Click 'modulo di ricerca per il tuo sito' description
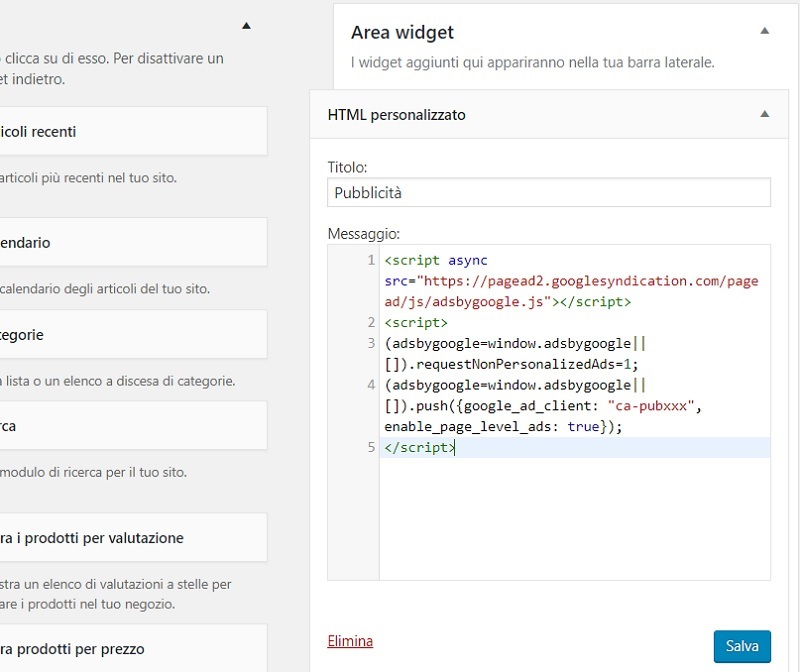Image resolution: width=800 pixels, height=672 pixels. 93,472
